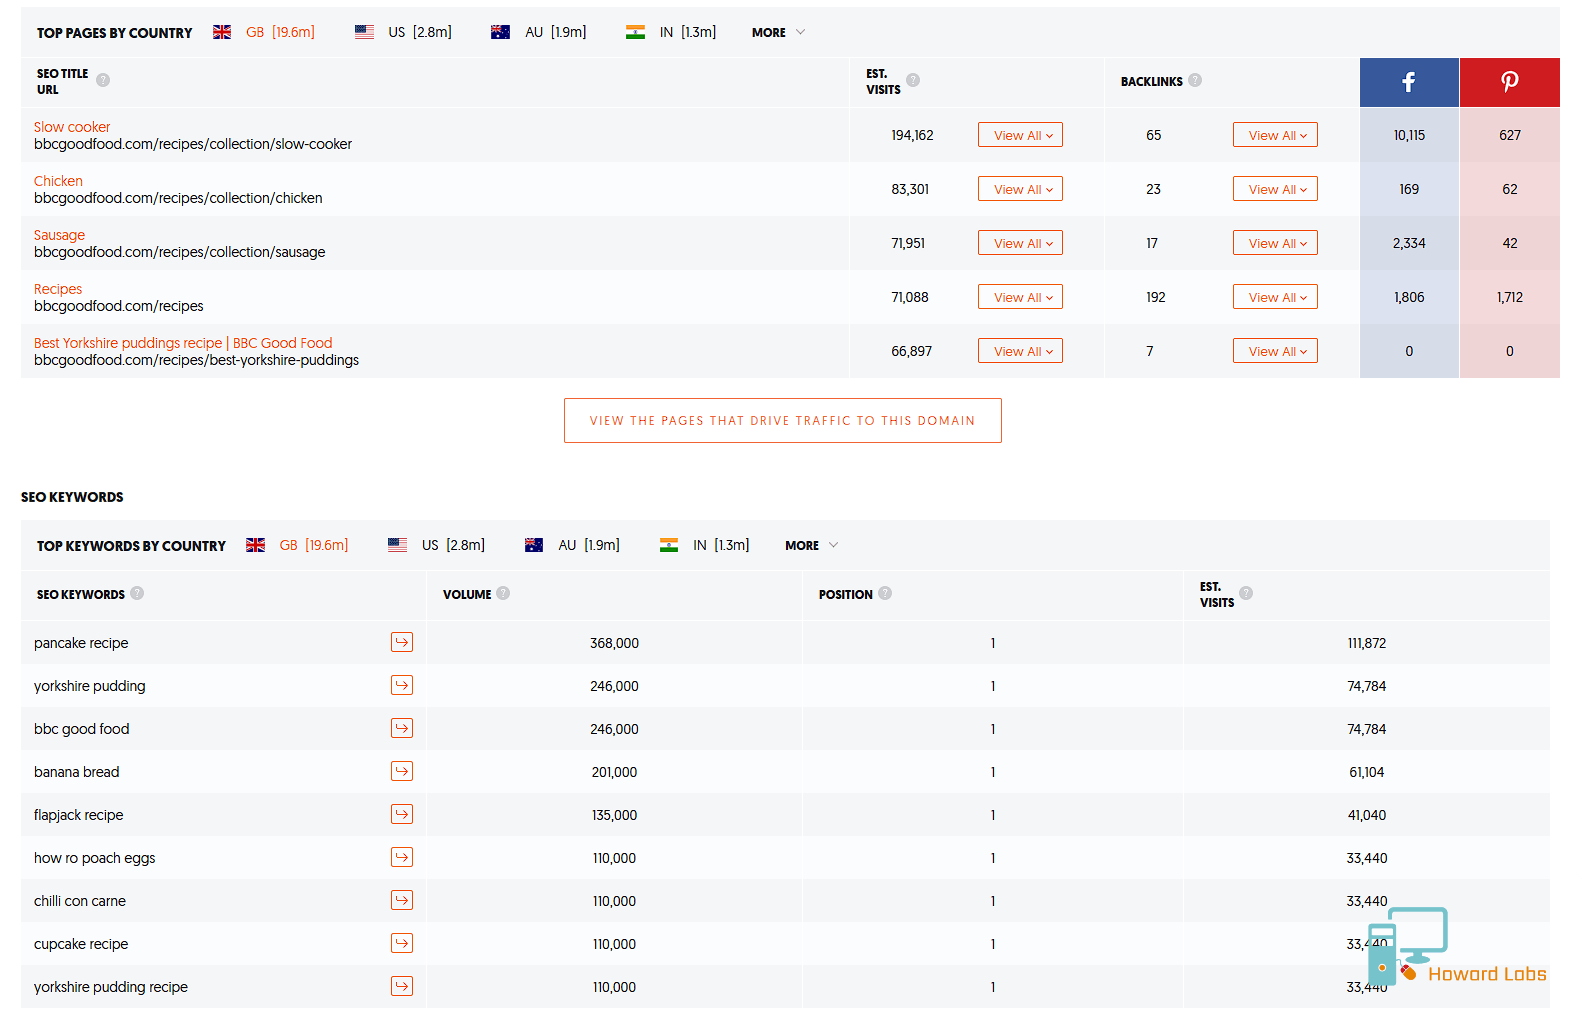Image resolution: width=1582 pixels, height=1011 pixels.
Task: Open keyword arrow icon for yorkshire pudding
Action: tap(402, 685)
